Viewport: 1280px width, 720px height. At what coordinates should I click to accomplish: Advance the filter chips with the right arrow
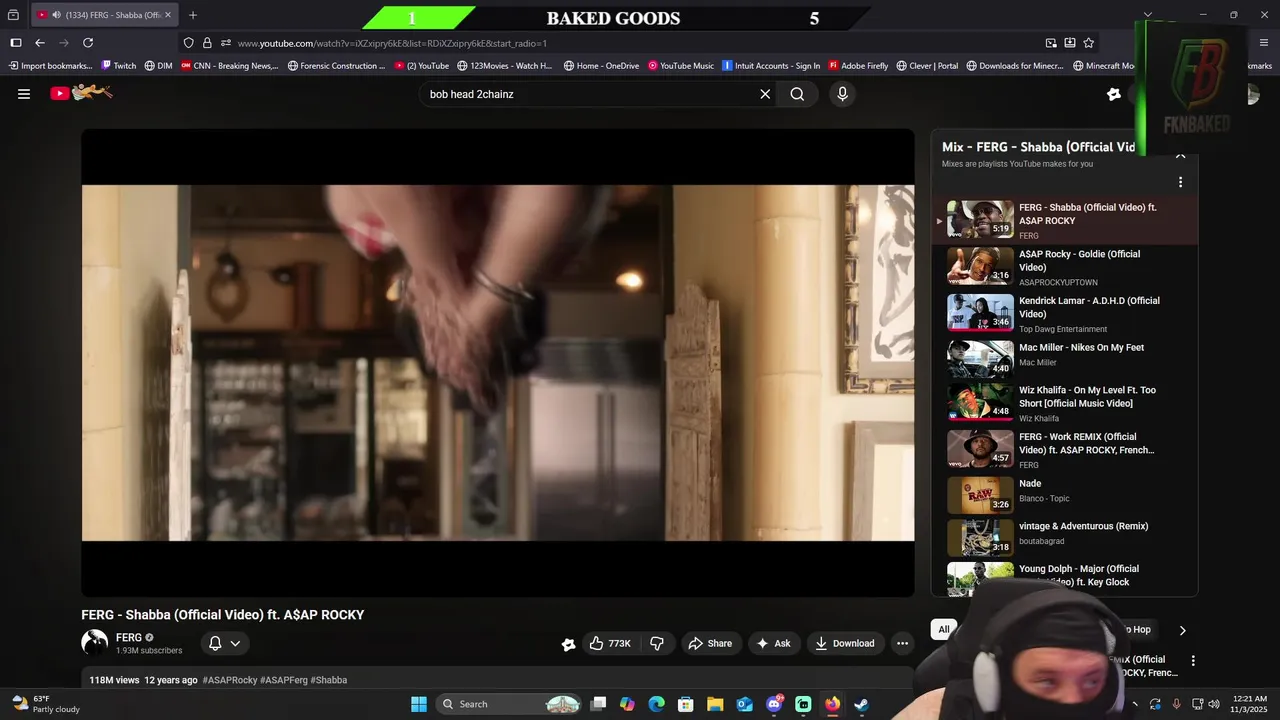[x=1182, y=630]
